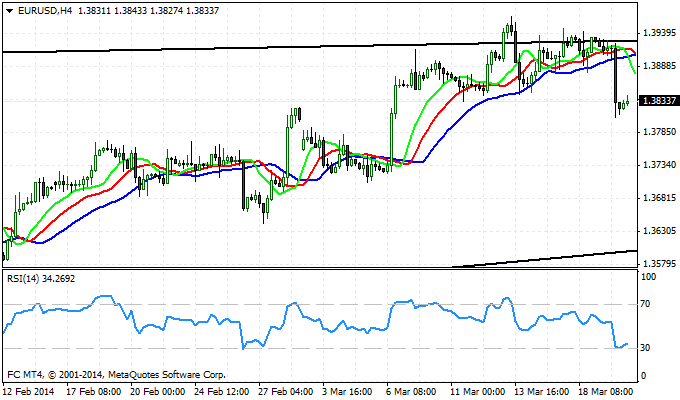
Task: Click the 3 Mar 16:00 time label
Action: click(347, 391)
